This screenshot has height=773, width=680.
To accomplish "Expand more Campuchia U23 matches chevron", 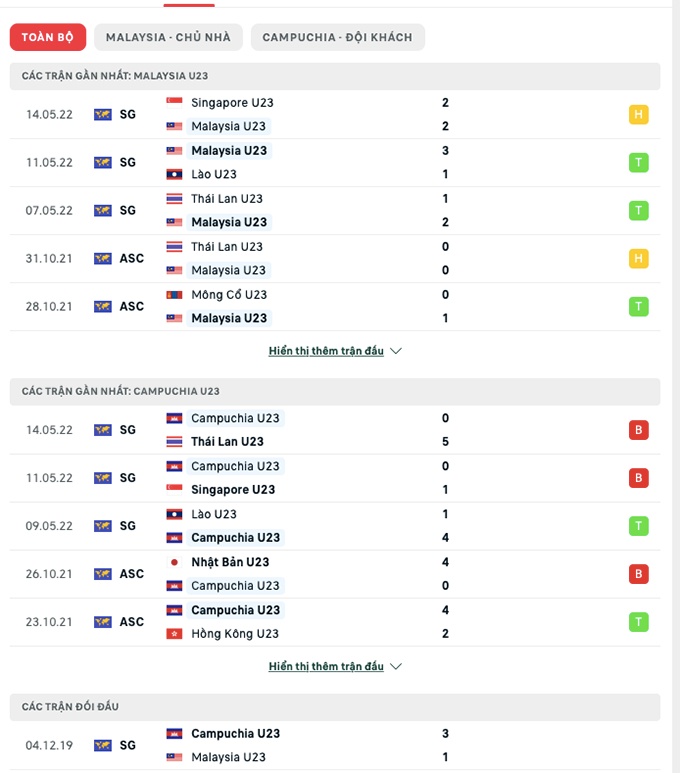I will tap(396, 666).
